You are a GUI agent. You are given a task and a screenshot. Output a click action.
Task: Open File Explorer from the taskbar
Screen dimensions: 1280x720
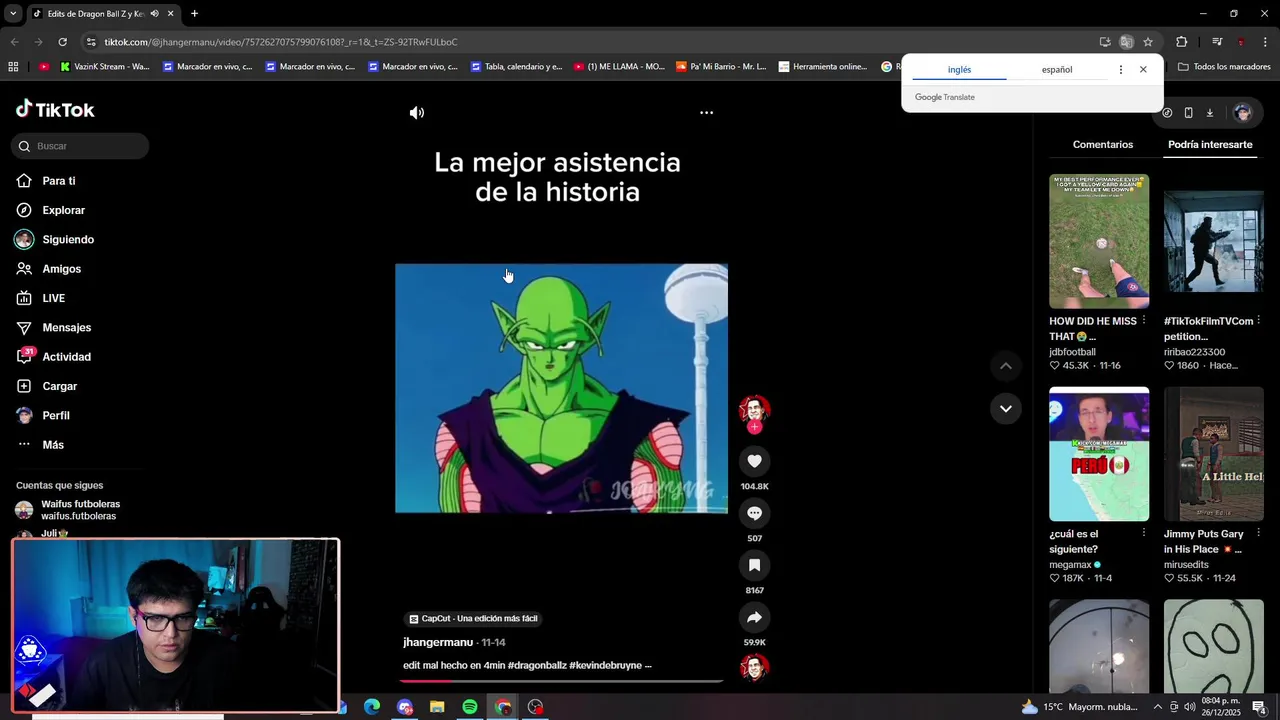pyautogui.click(x=437, y=707)
